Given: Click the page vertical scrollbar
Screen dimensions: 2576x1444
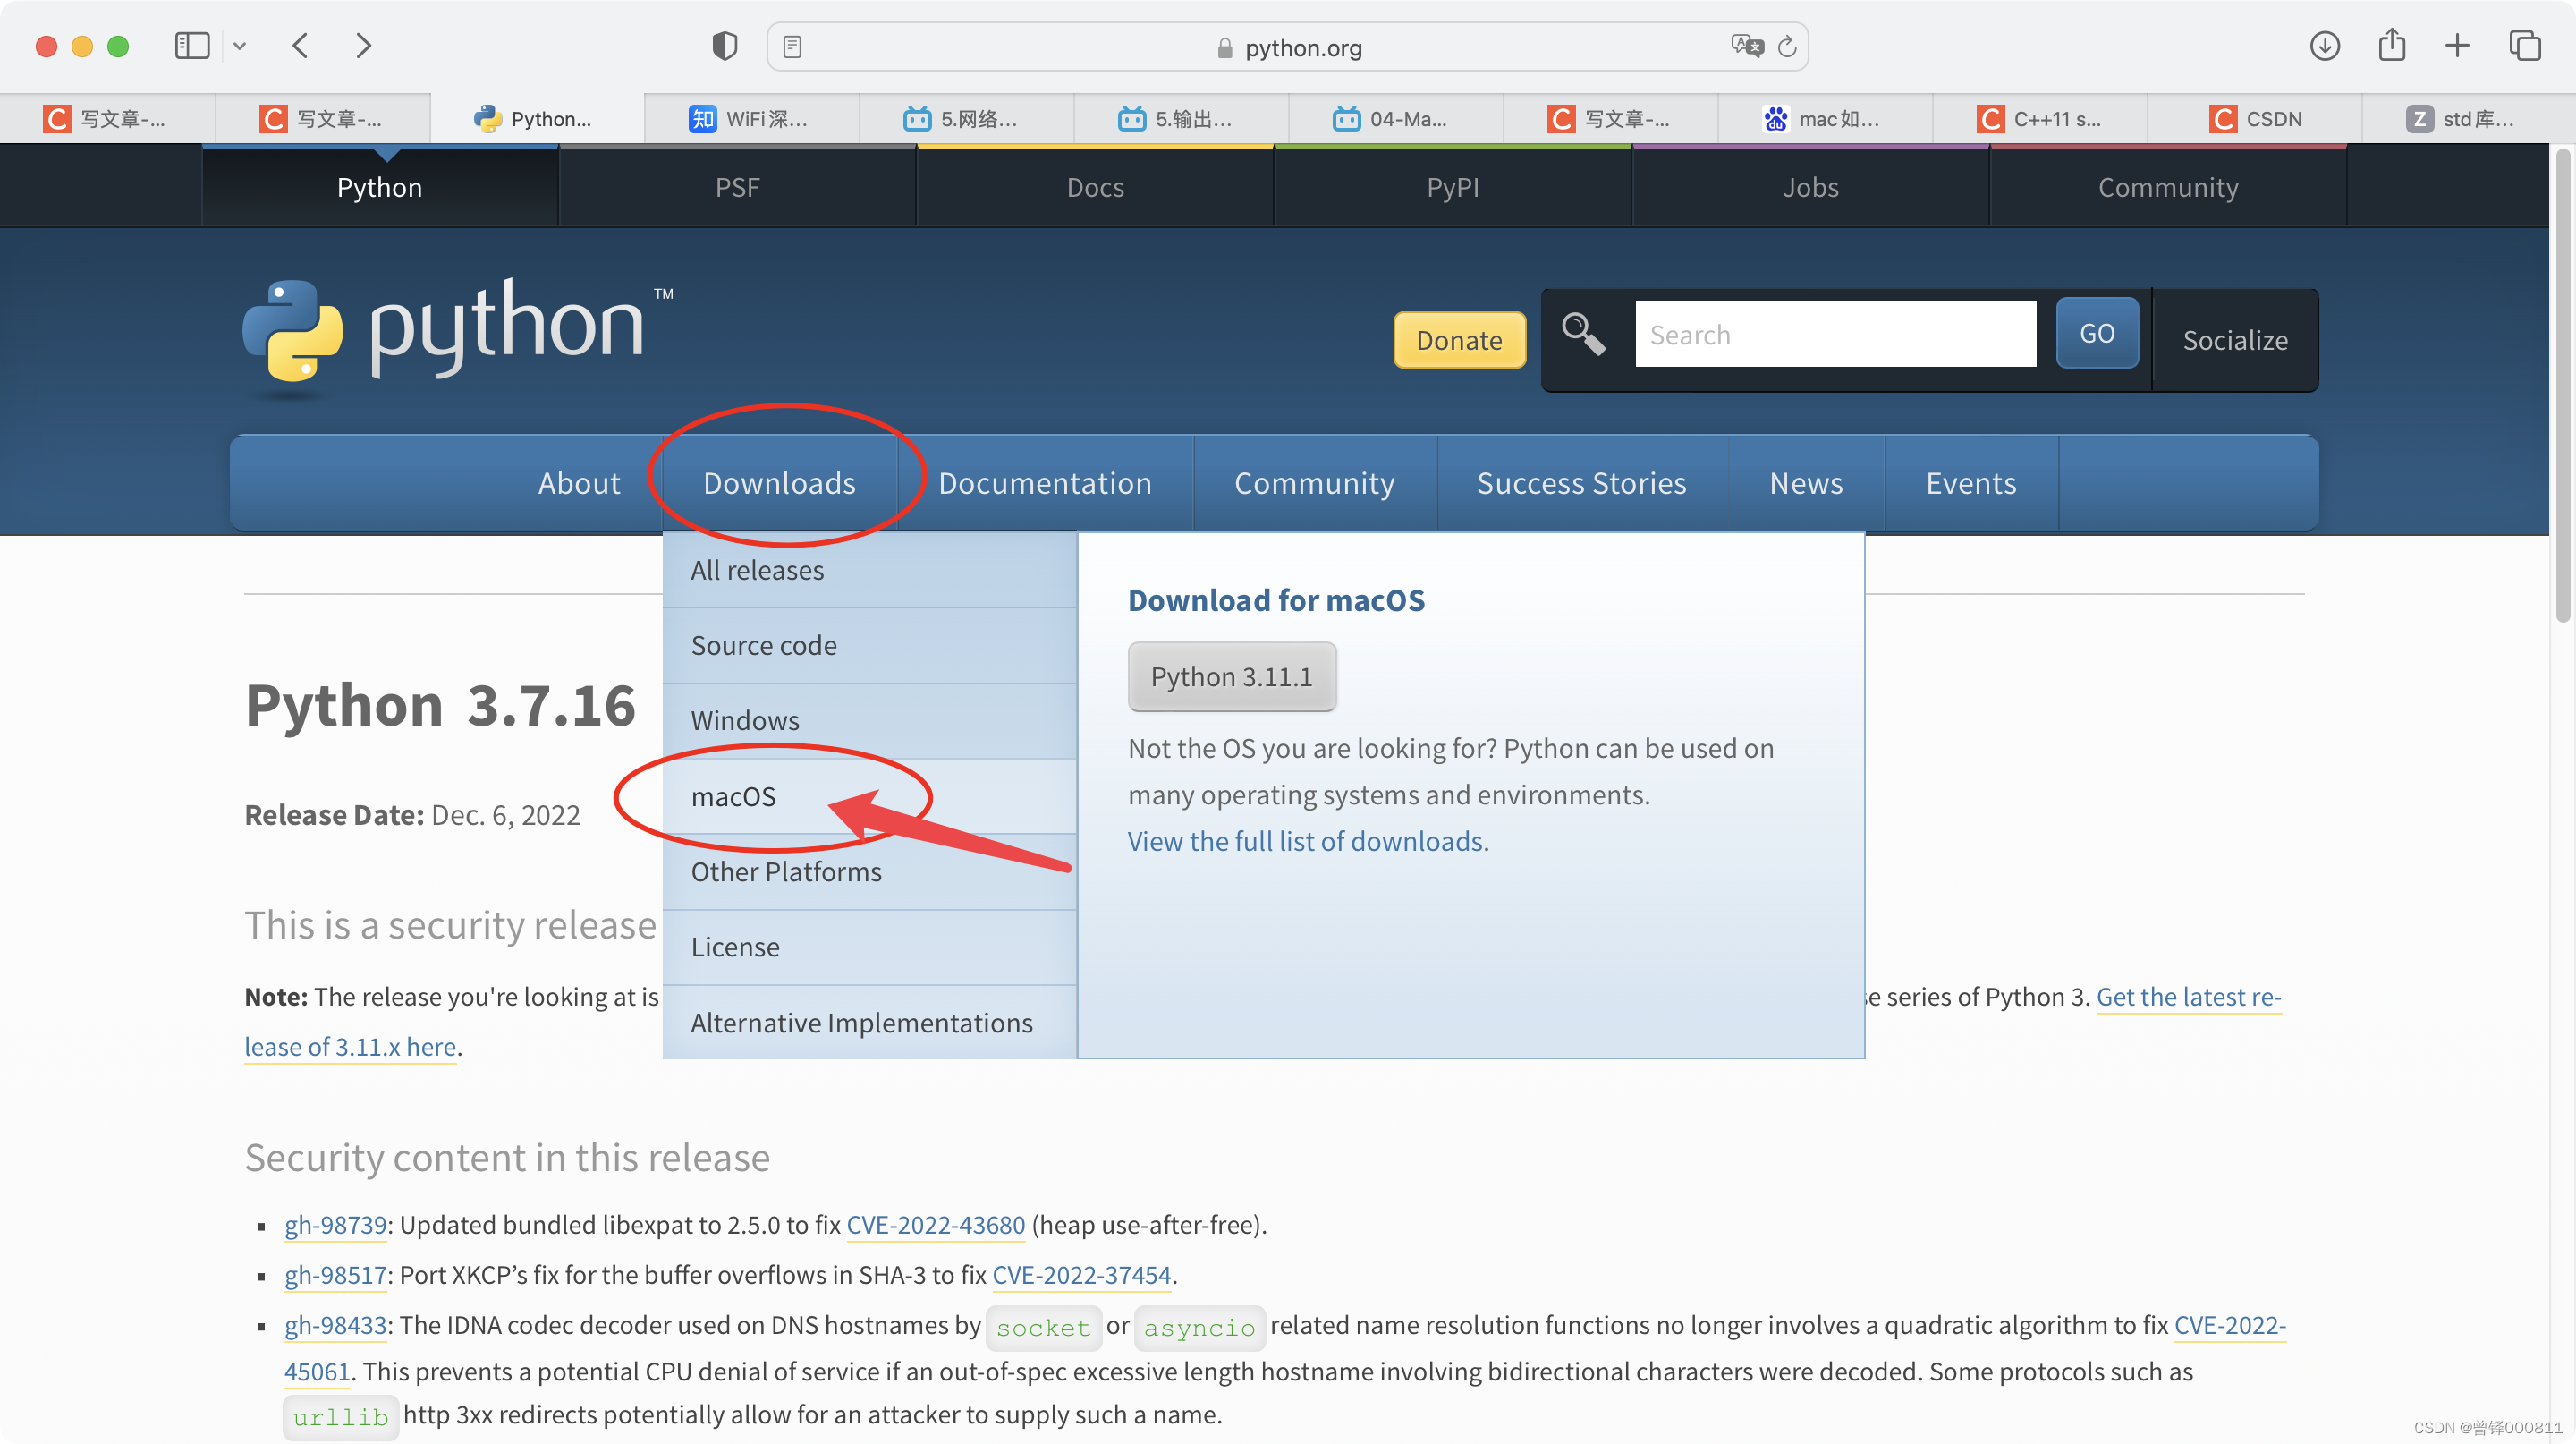Looking at the screenshot, I should 2562,385.
